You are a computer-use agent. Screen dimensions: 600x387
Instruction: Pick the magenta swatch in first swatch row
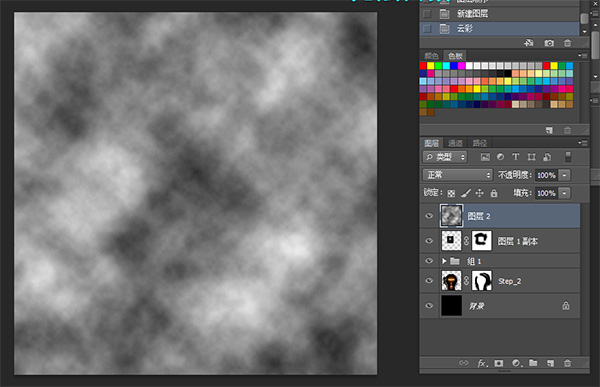(x=461, y=66)
